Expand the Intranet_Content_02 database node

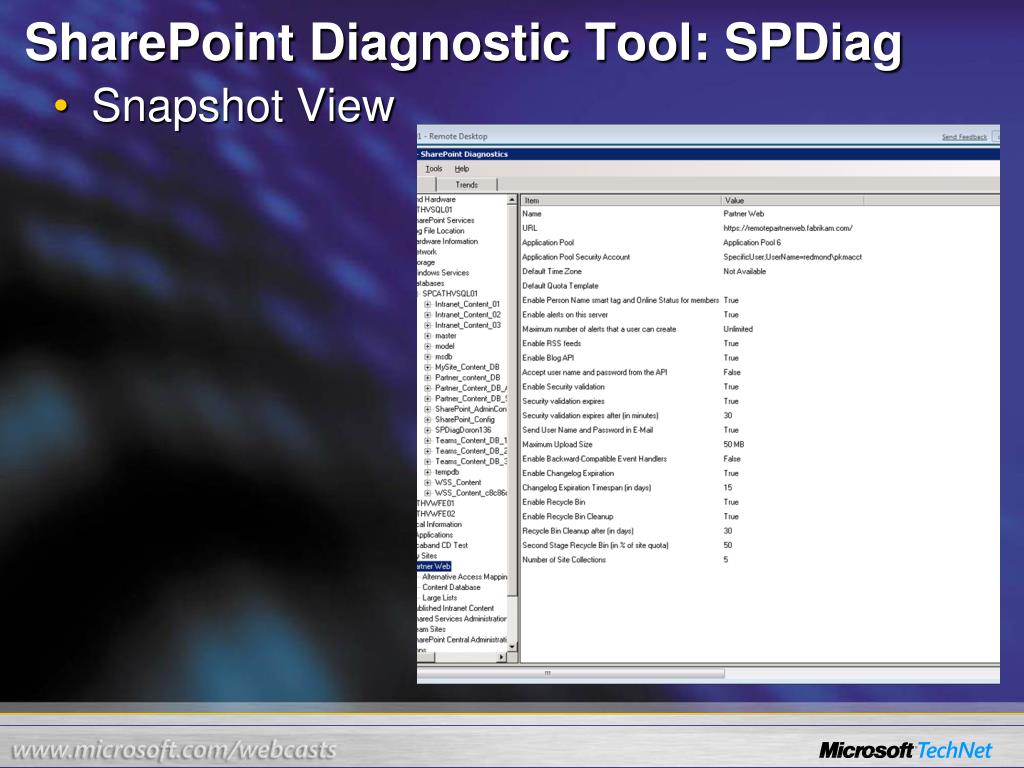[428, 315]
